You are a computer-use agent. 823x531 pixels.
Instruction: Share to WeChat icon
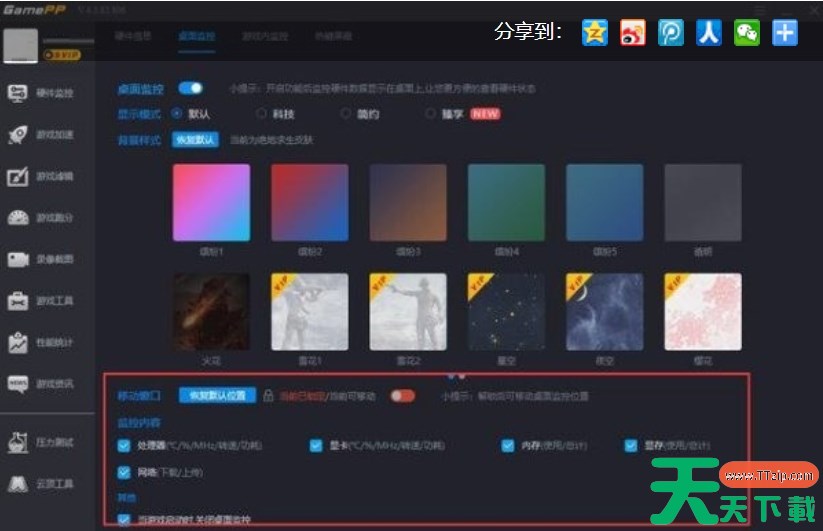(746, 33)
